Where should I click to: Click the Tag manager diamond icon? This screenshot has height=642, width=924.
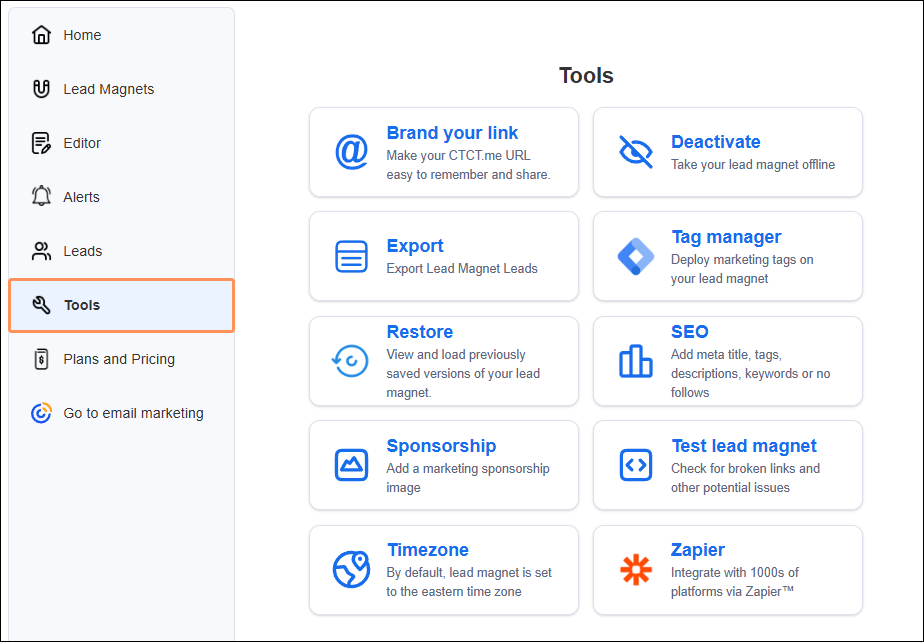(635, 257)
